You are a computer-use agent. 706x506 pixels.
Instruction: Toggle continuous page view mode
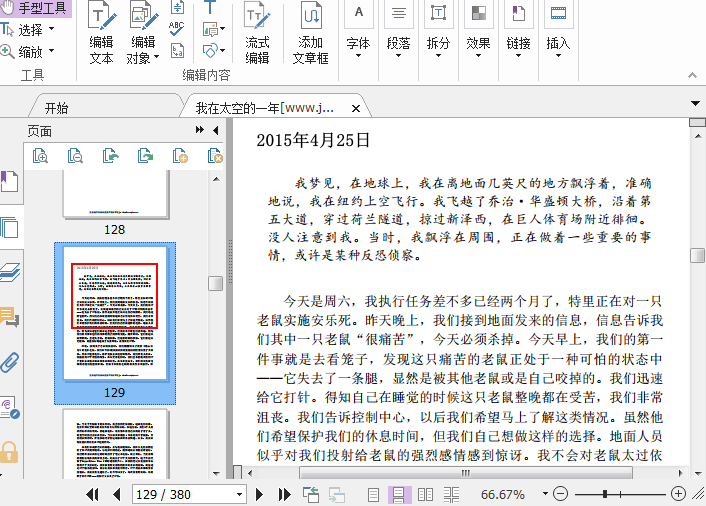pos(399,495)
